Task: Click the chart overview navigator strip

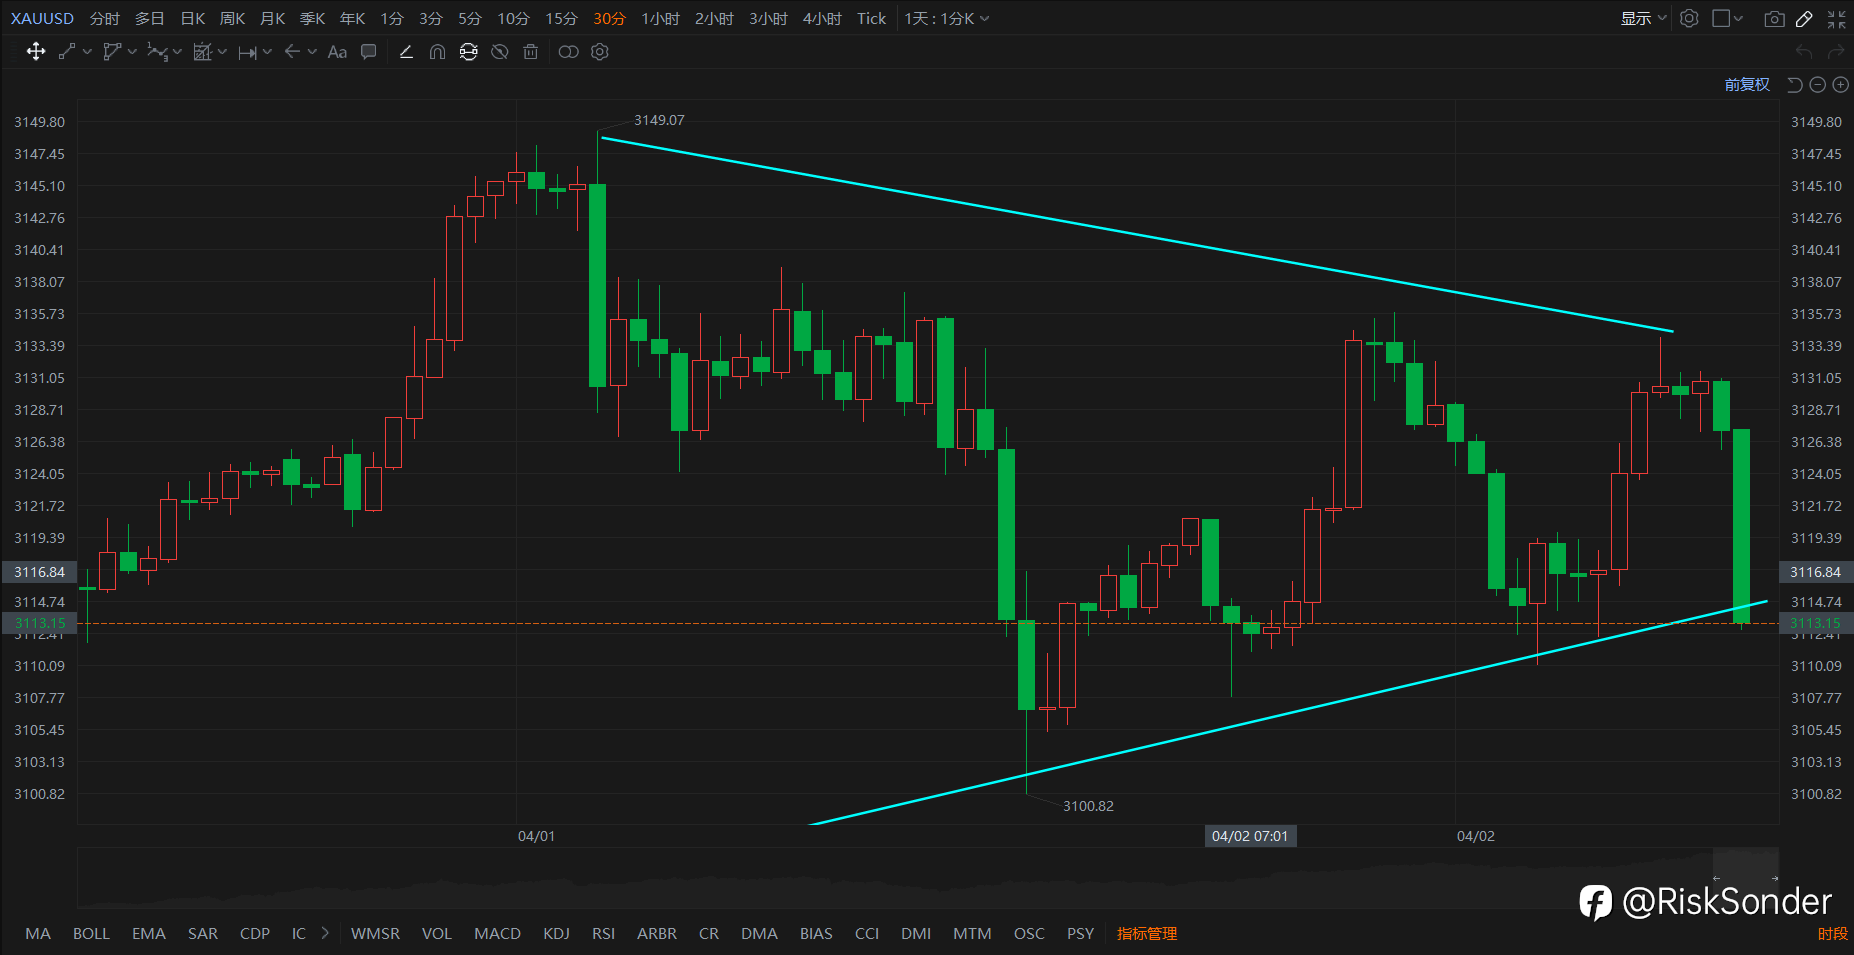Action: click(928, 878)
